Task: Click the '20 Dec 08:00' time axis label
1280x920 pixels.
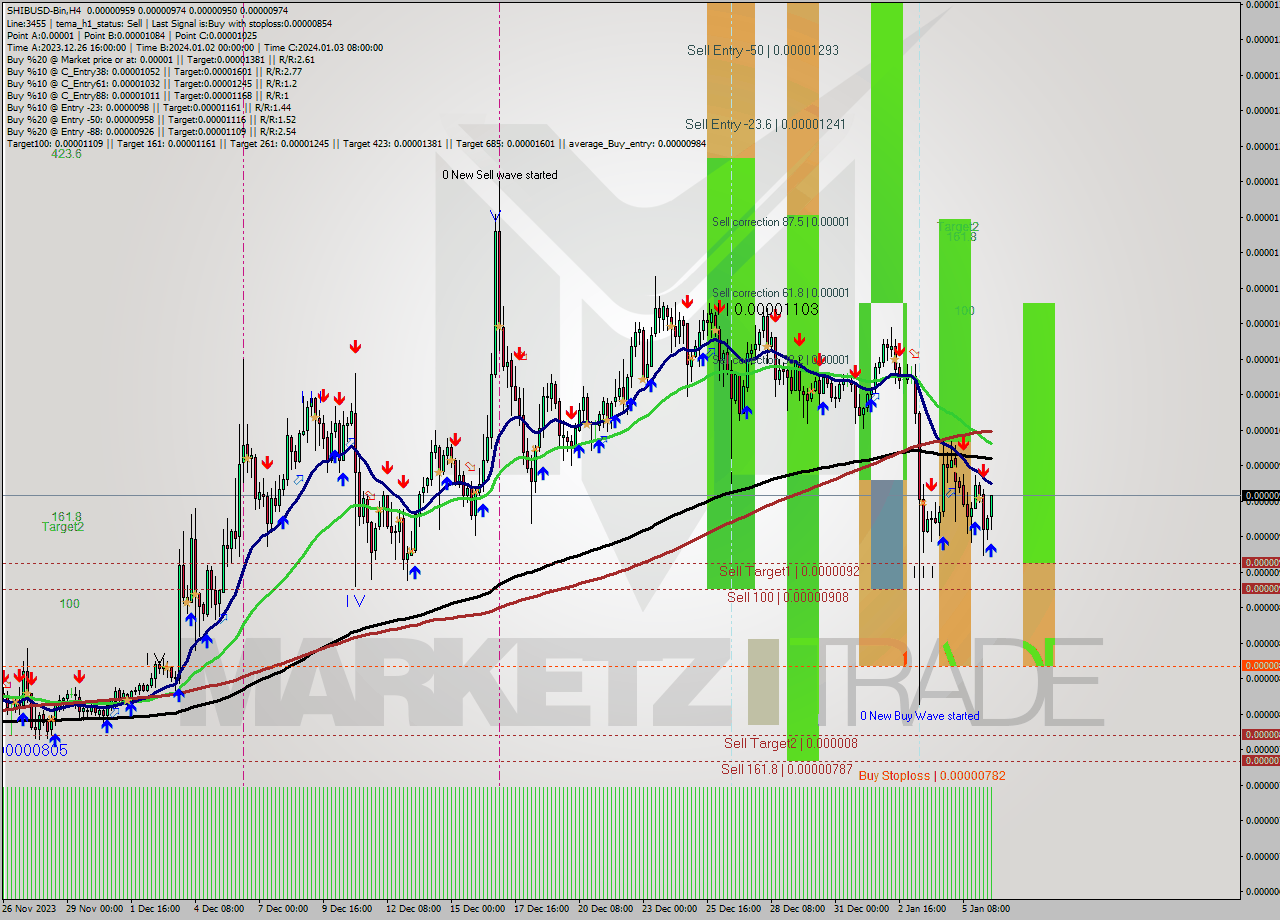Action: 605,909
